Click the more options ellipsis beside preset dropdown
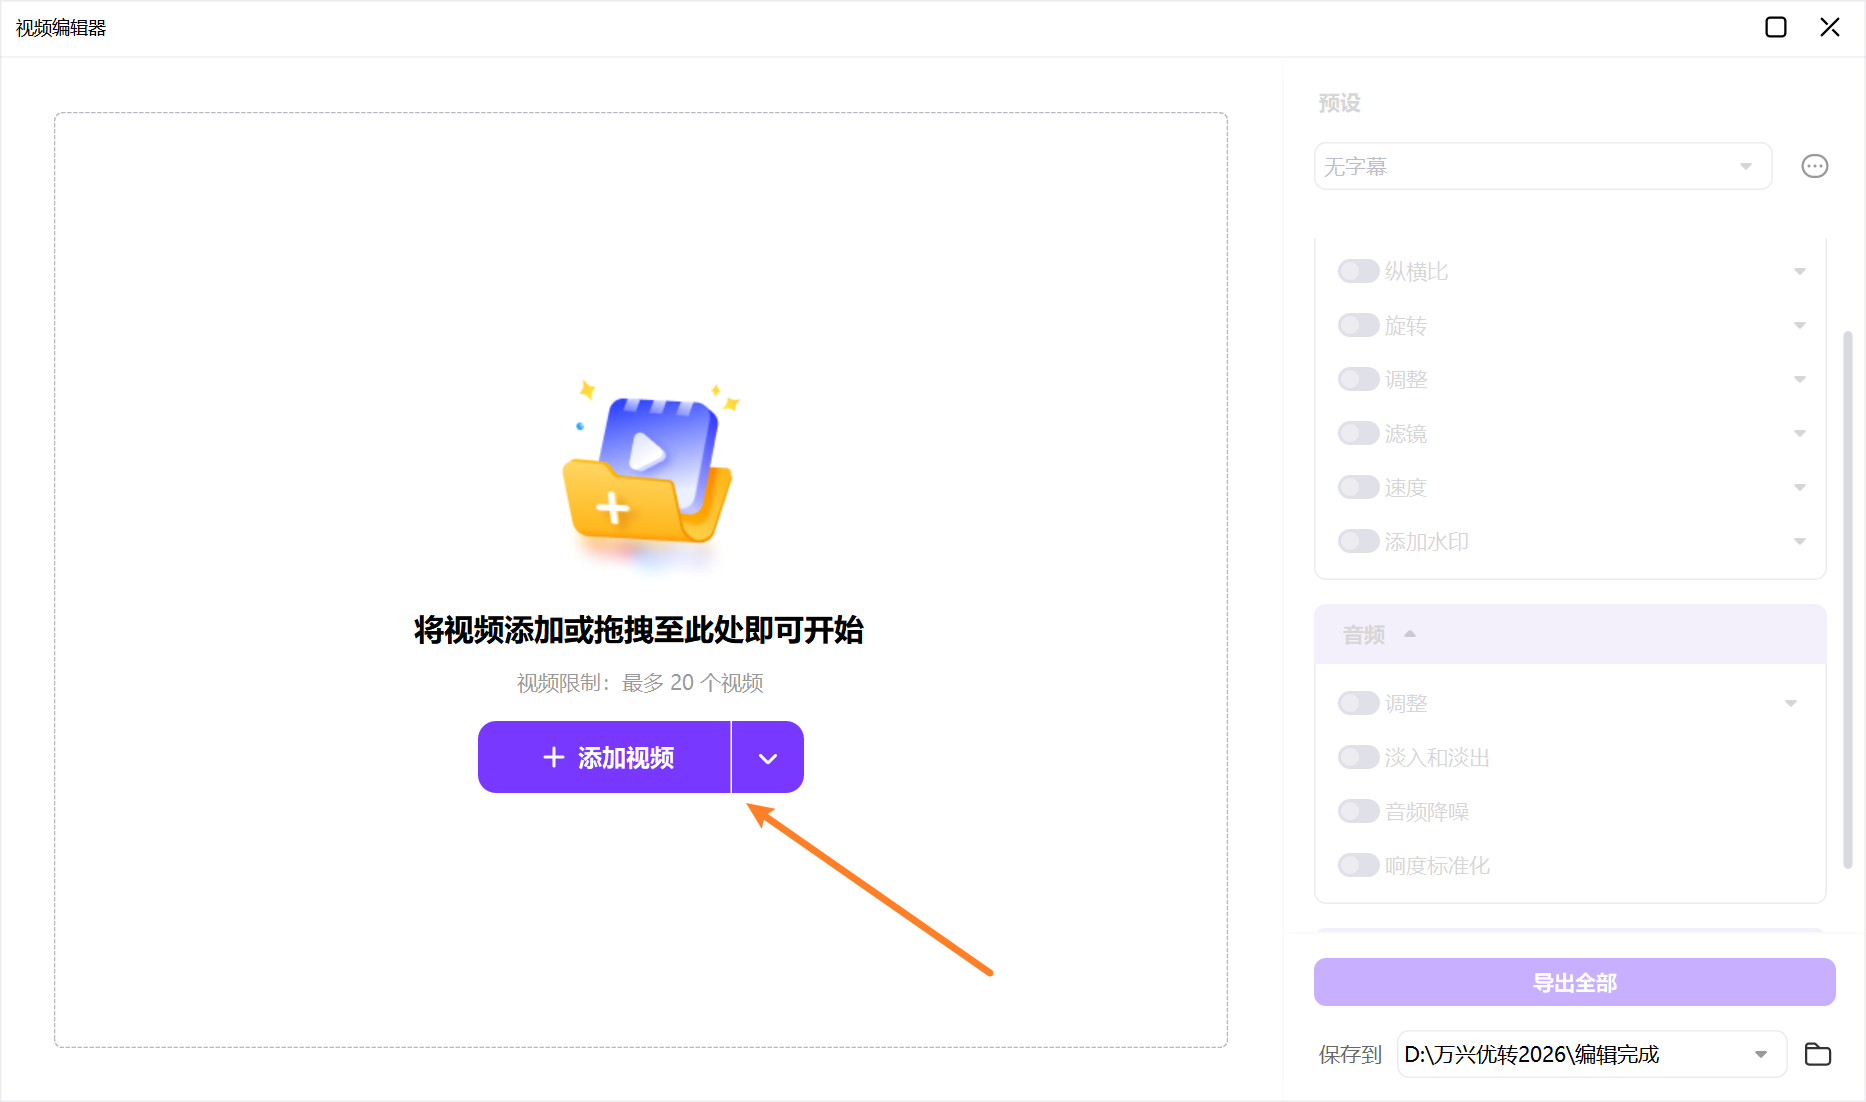The width and height of the screenshot is (1866, 1102). (x=1815, y=166)
